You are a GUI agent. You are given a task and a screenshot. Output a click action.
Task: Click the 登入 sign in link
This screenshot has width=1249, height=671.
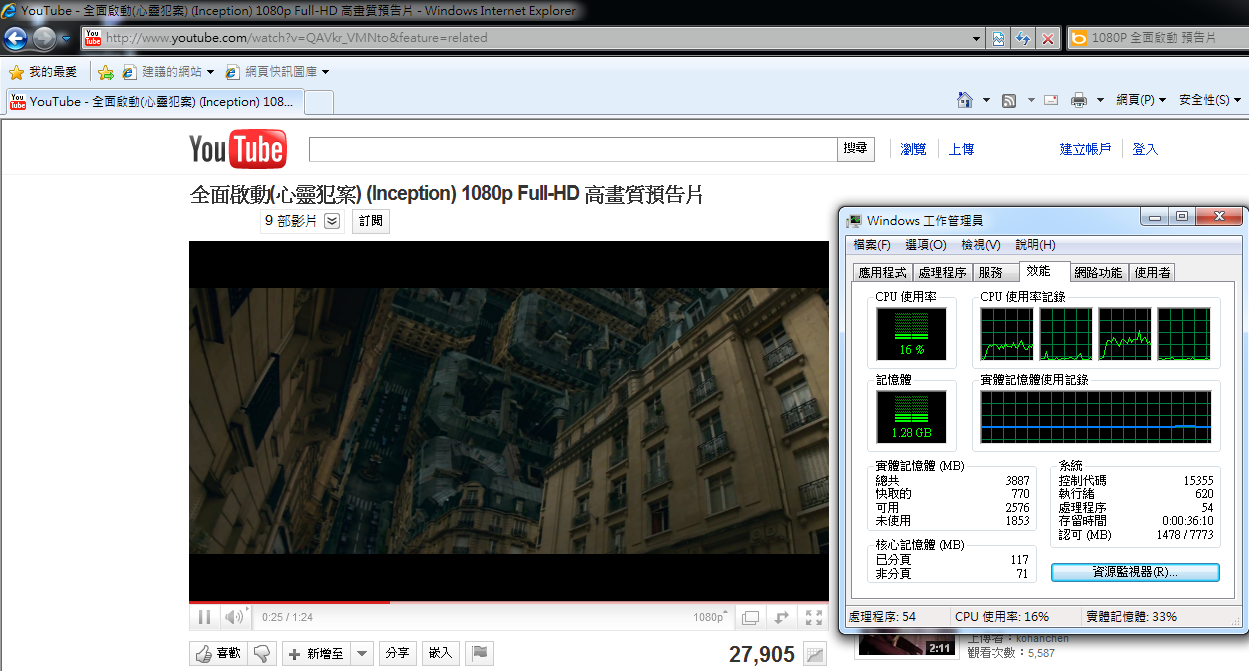(1145, 149)
